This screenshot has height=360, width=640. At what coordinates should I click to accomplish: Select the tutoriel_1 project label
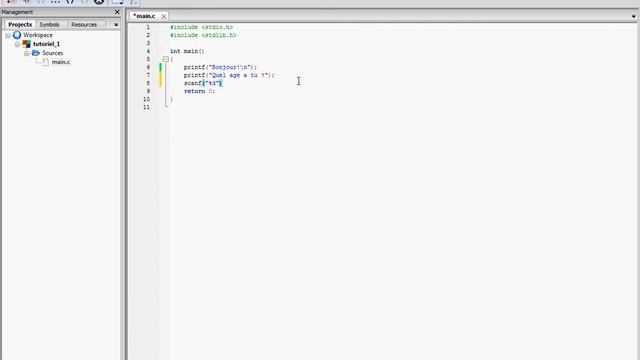coord(46,44)
